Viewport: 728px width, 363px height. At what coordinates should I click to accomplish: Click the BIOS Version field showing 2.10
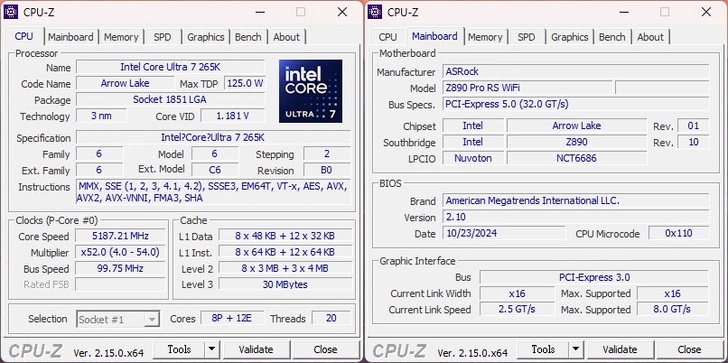(576, 217)
